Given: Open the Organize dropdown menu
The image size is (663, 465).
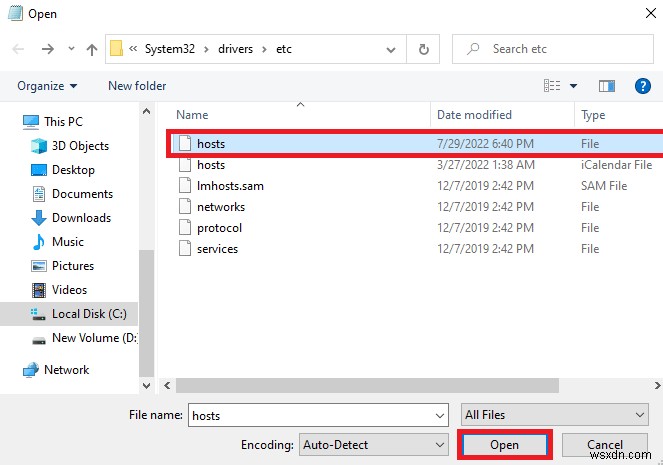Looking at the screenshot, I should 46,86.
